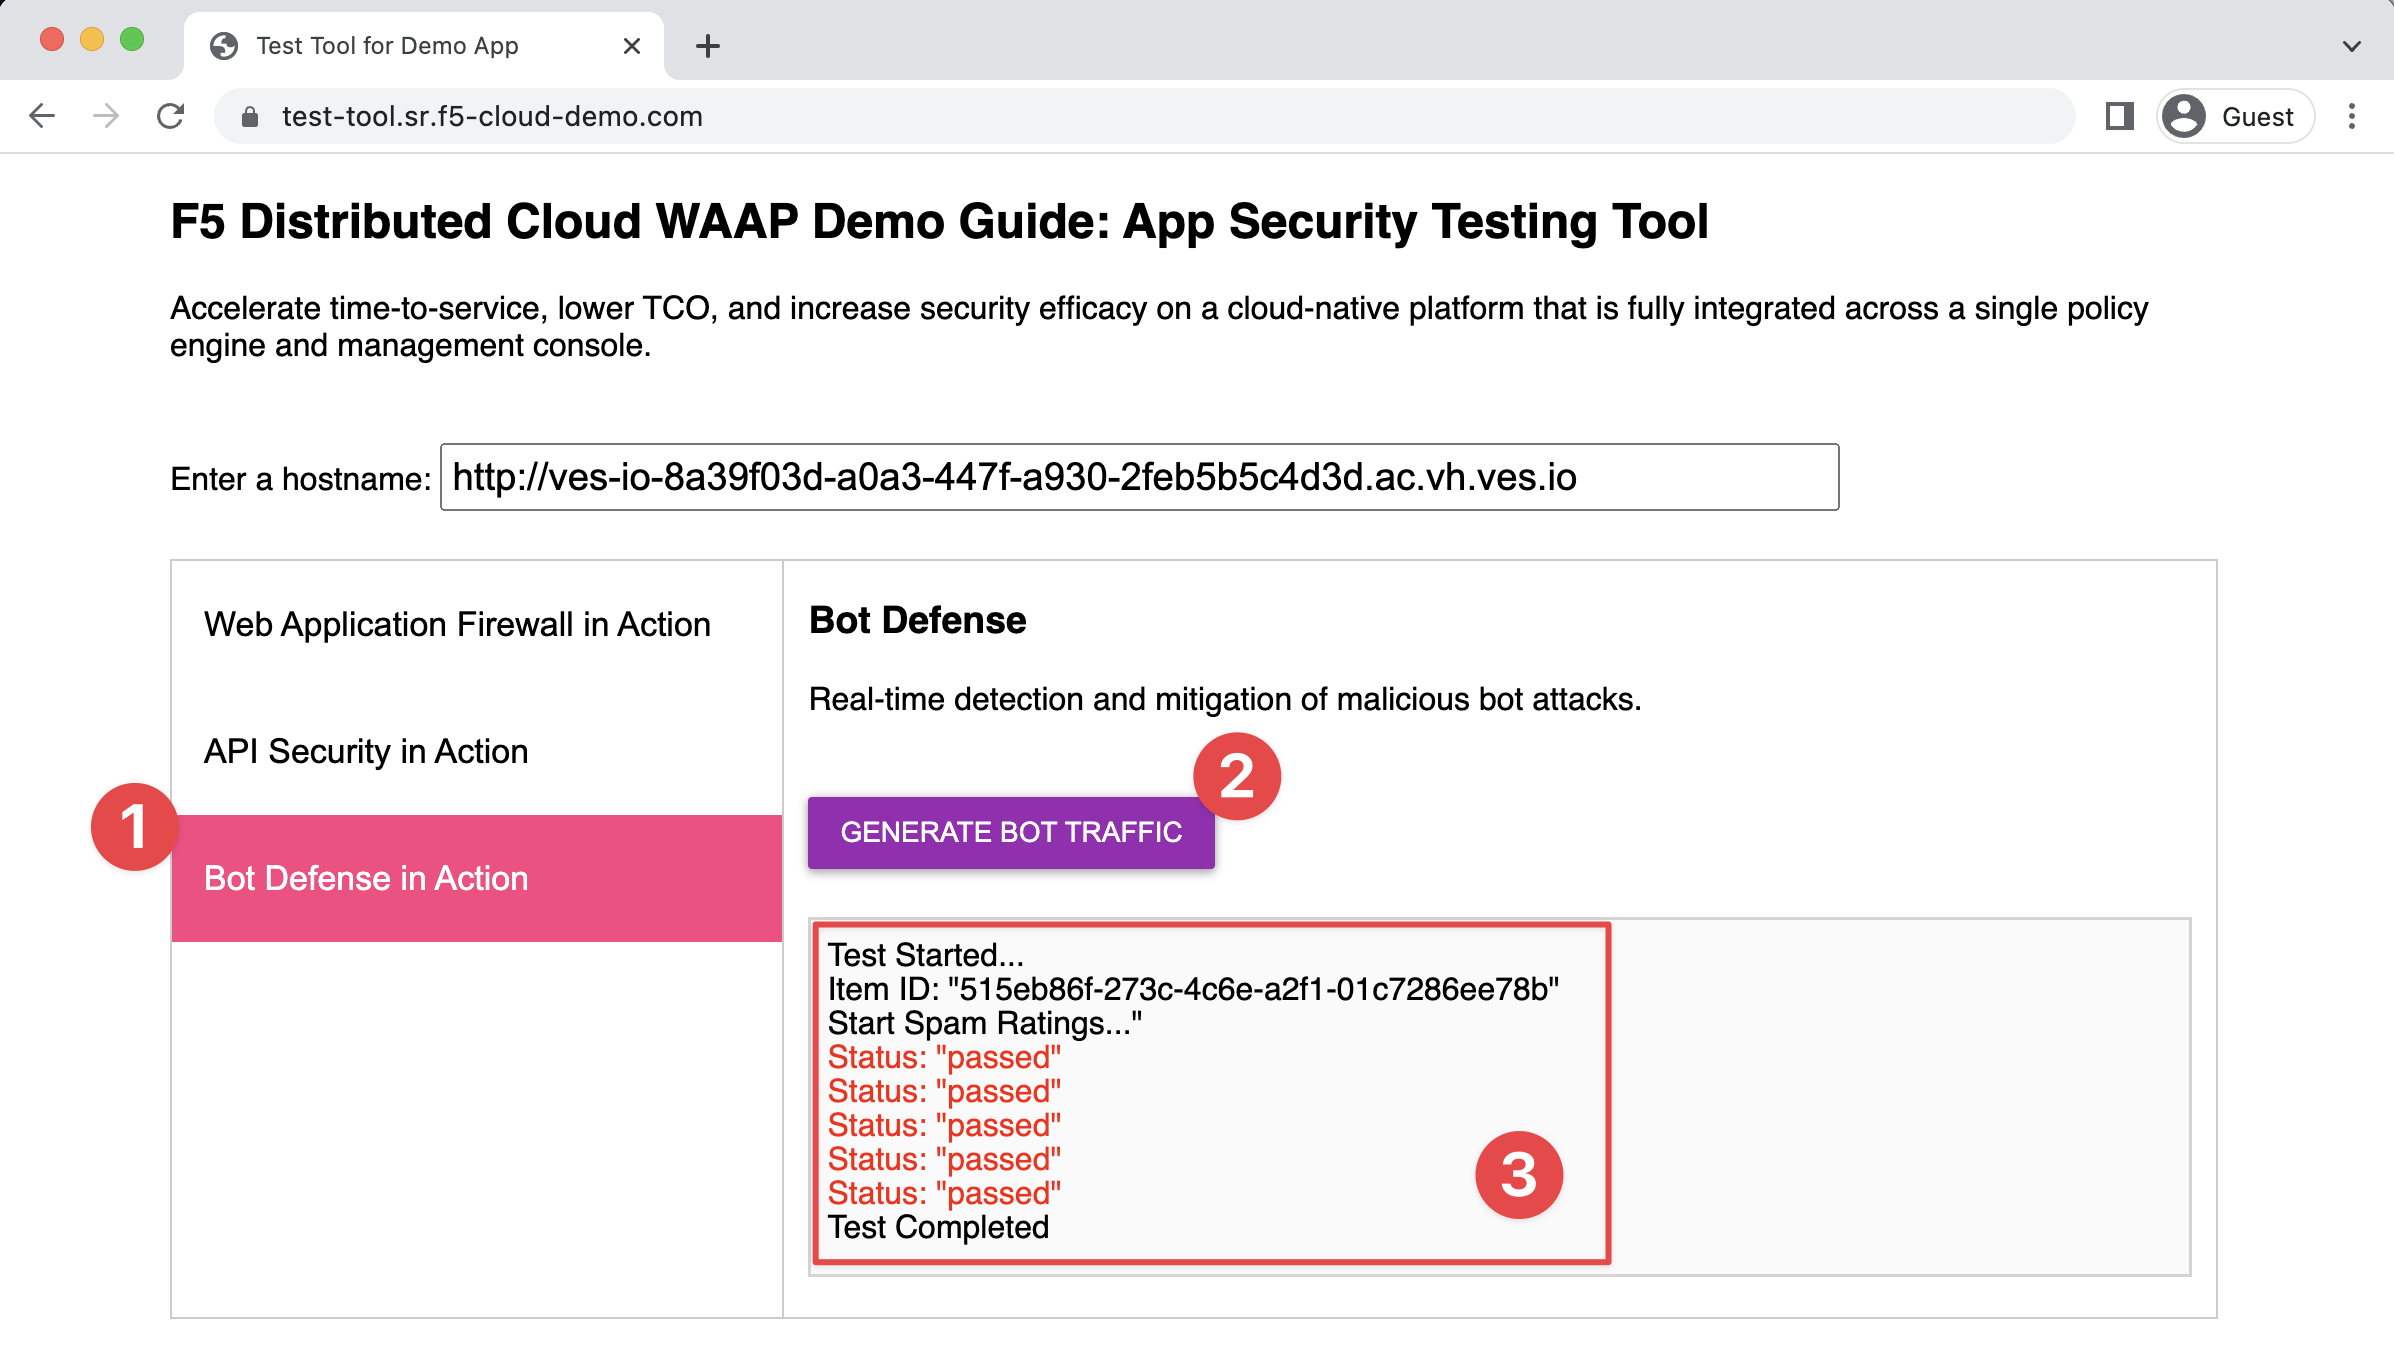Expand the tab search chevron
The image size is (2394, 1350).
click(x=2352, y=46)
